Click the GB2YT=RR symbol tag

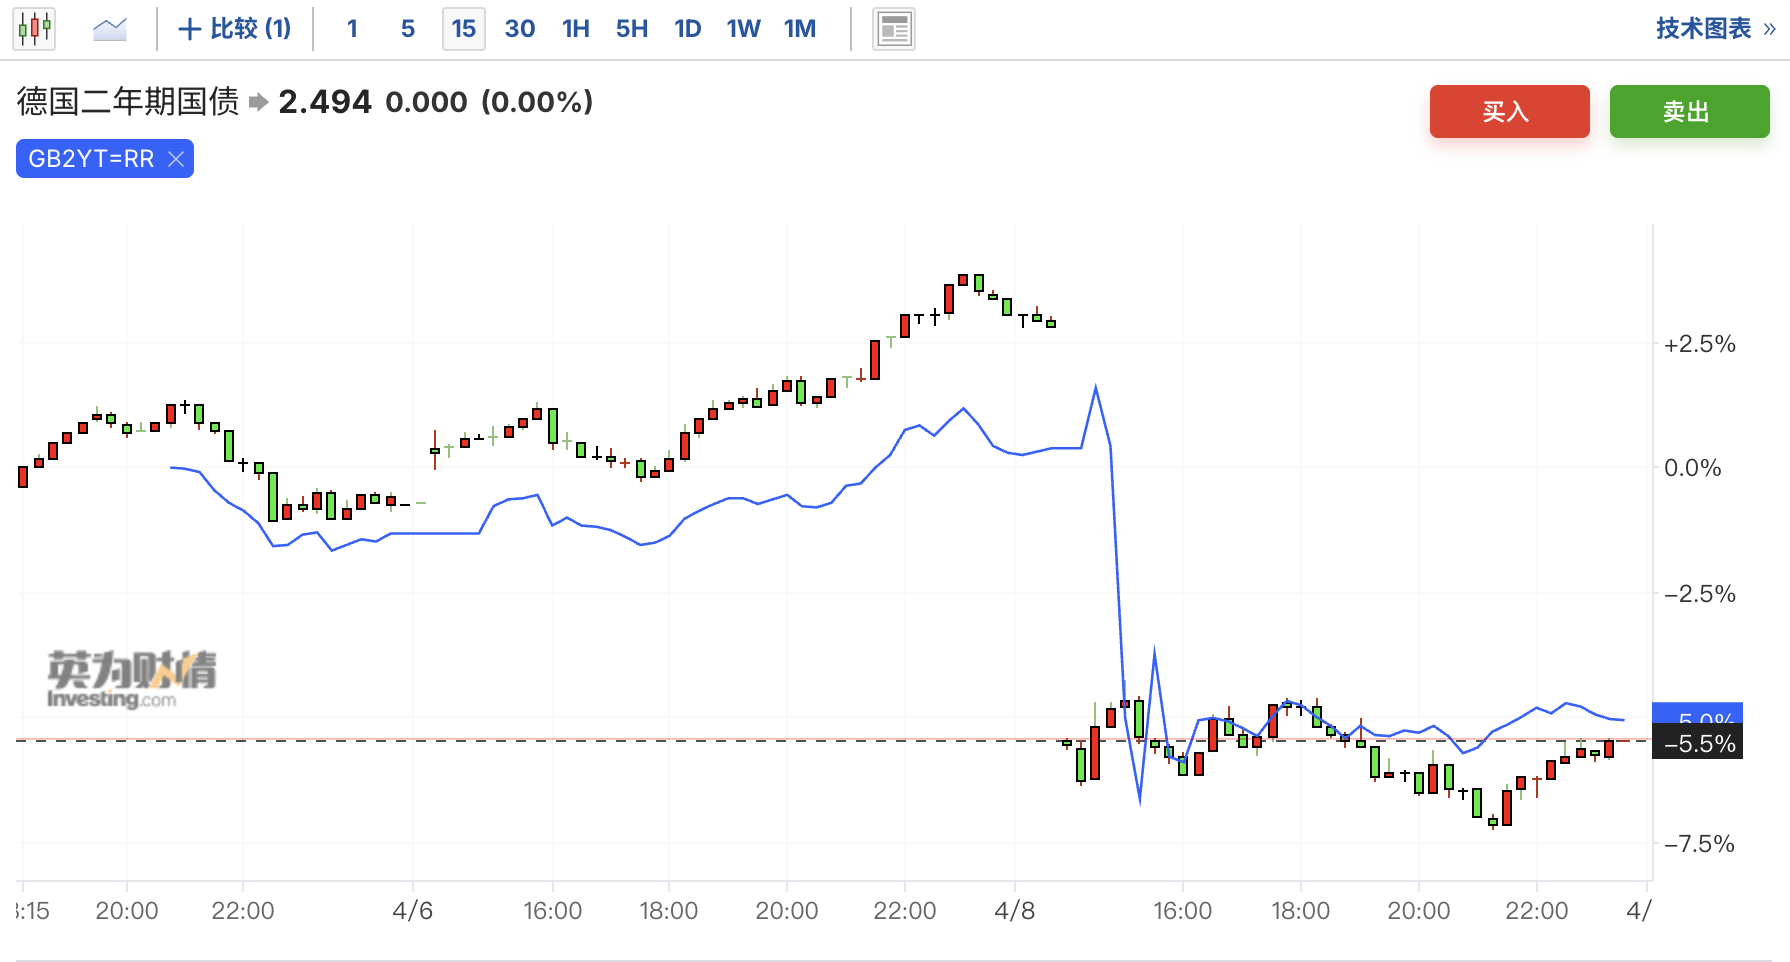[91, 159]
